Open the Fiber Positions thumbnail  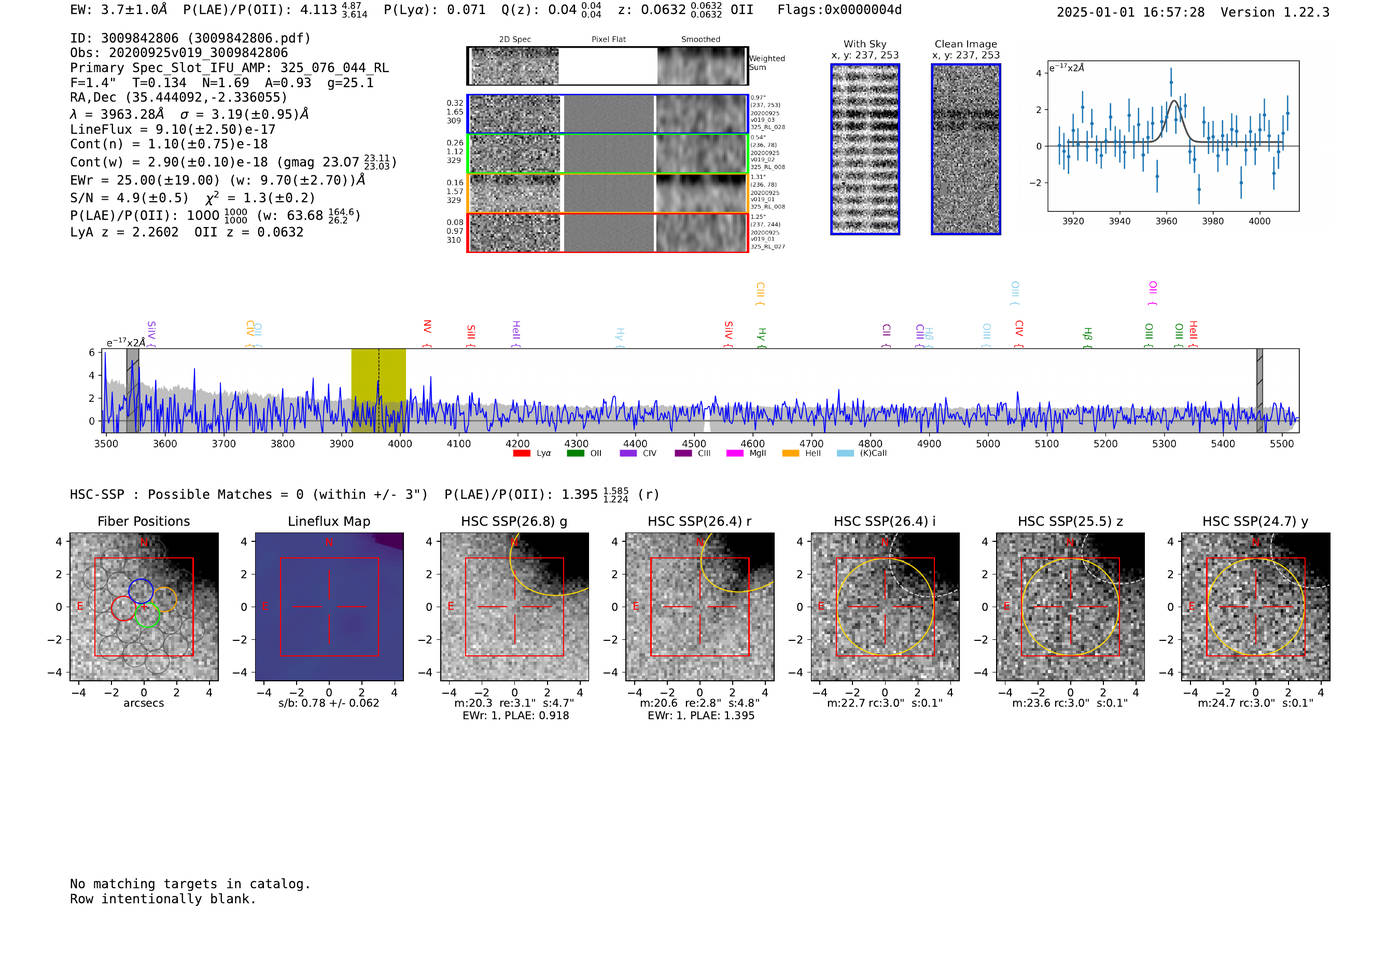(144, 607)
